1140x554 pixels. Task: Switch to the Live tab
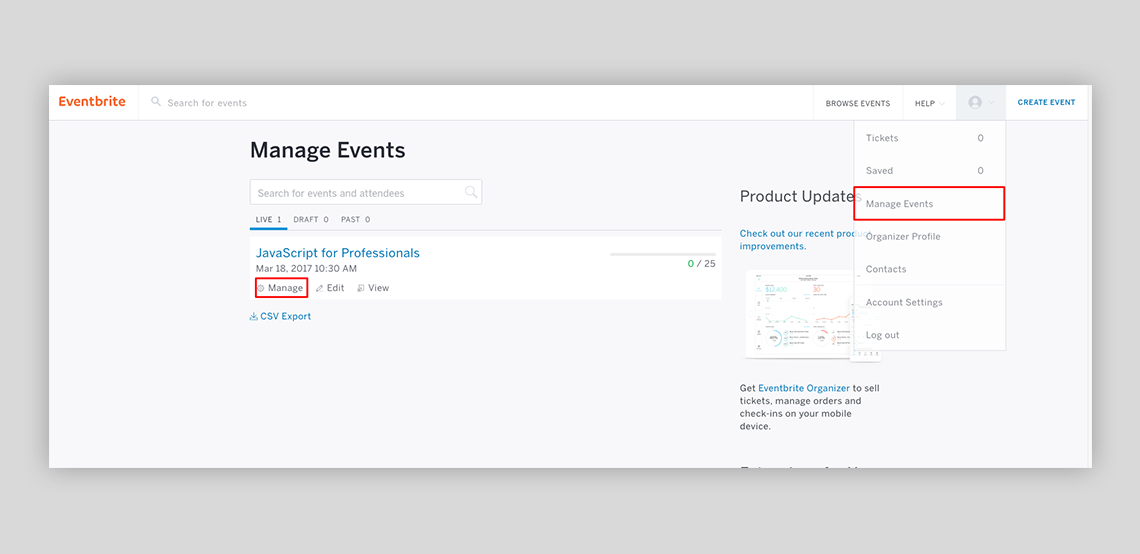268,220
